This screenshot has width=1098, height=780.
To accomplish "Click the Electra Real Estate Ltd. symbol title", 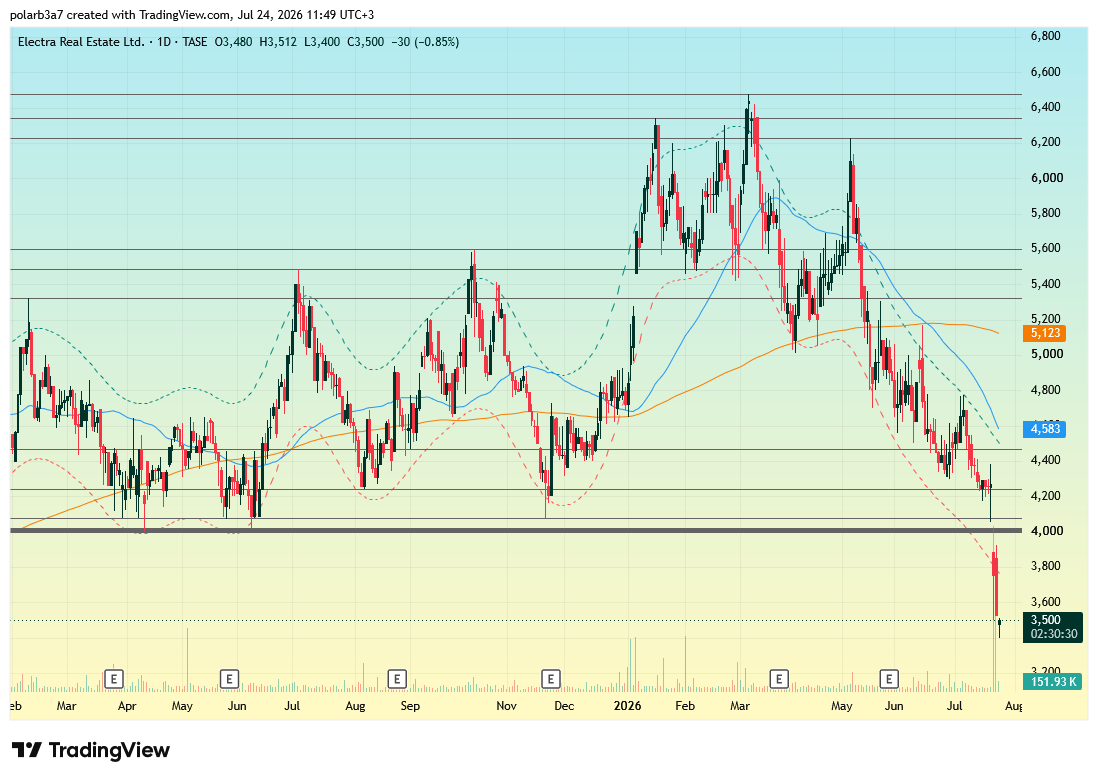I will point(81,42).
